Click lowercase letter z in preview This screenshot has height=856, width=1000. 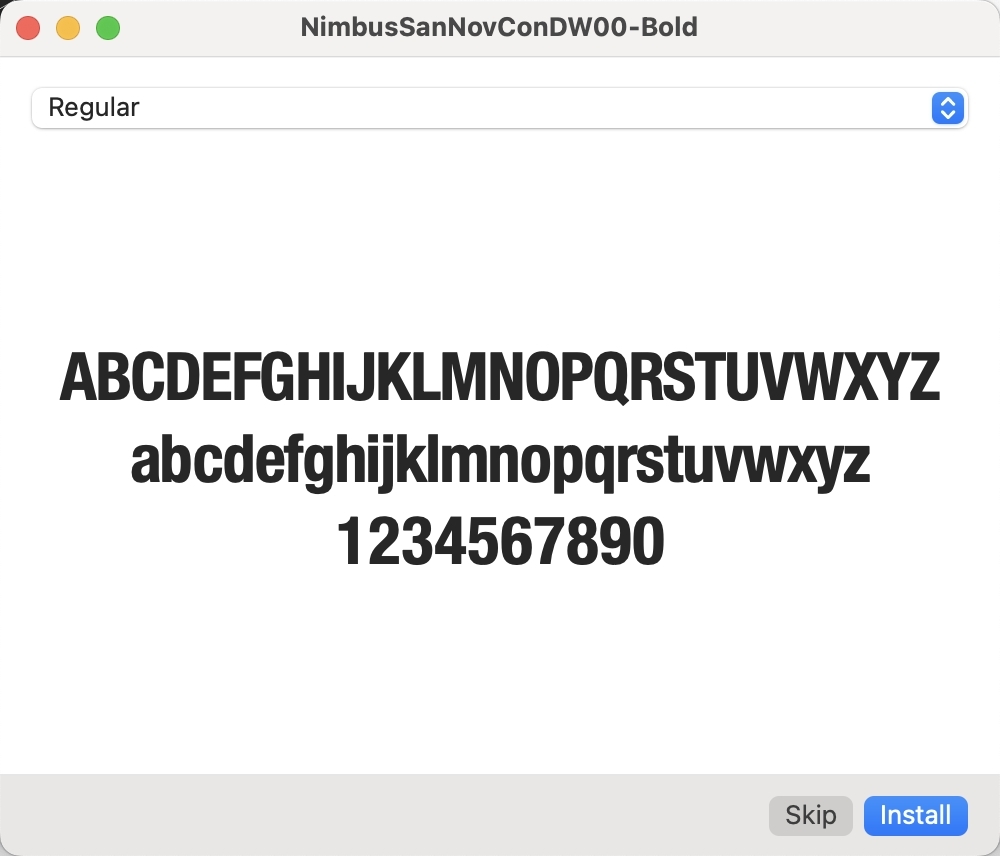[856, 463]
